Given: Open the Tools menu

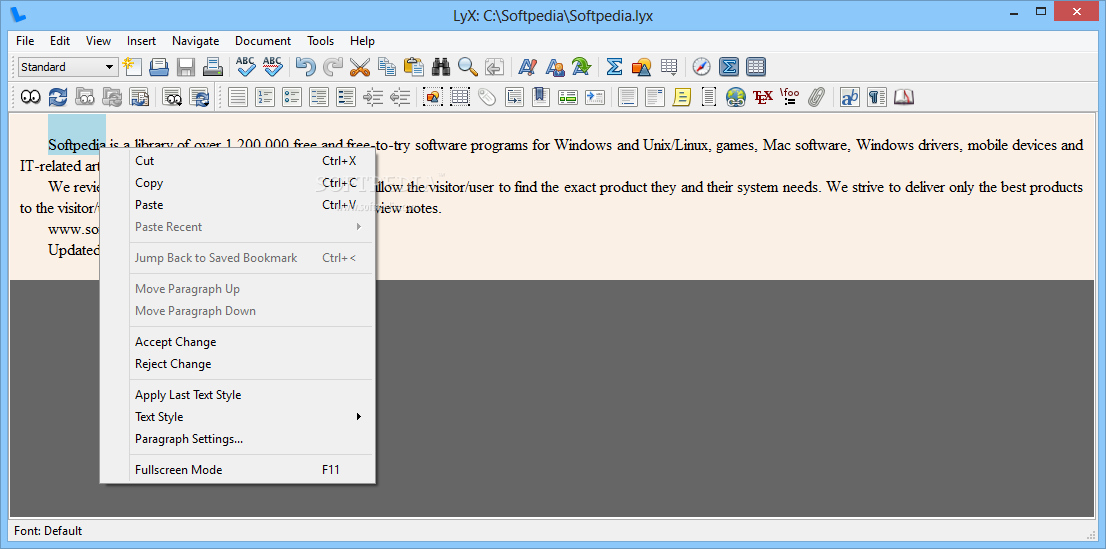Looking at the screenshot, I should pyautogui.click(x=320, y=41).
